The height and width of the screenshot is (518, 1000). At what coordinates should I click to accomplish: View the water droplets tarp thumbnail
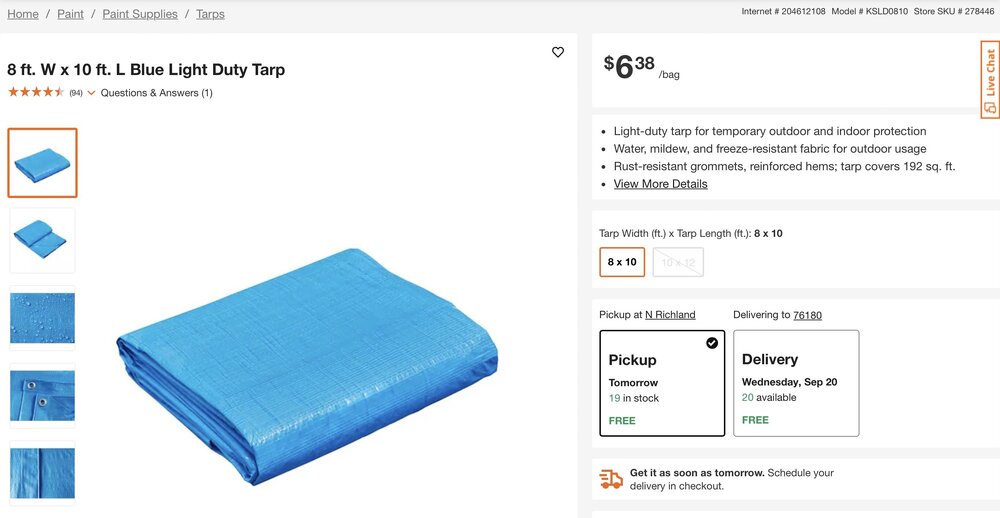[x=43, y=318]
